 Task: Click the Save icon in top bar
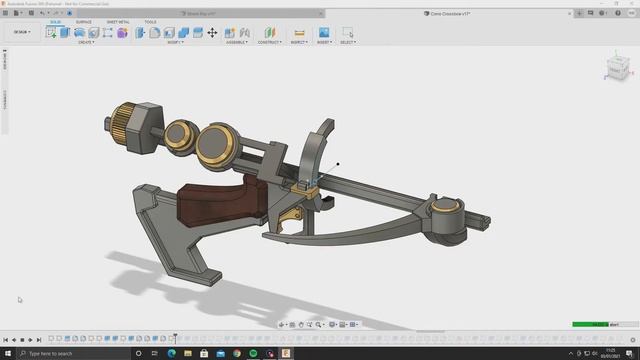point(31,13)
